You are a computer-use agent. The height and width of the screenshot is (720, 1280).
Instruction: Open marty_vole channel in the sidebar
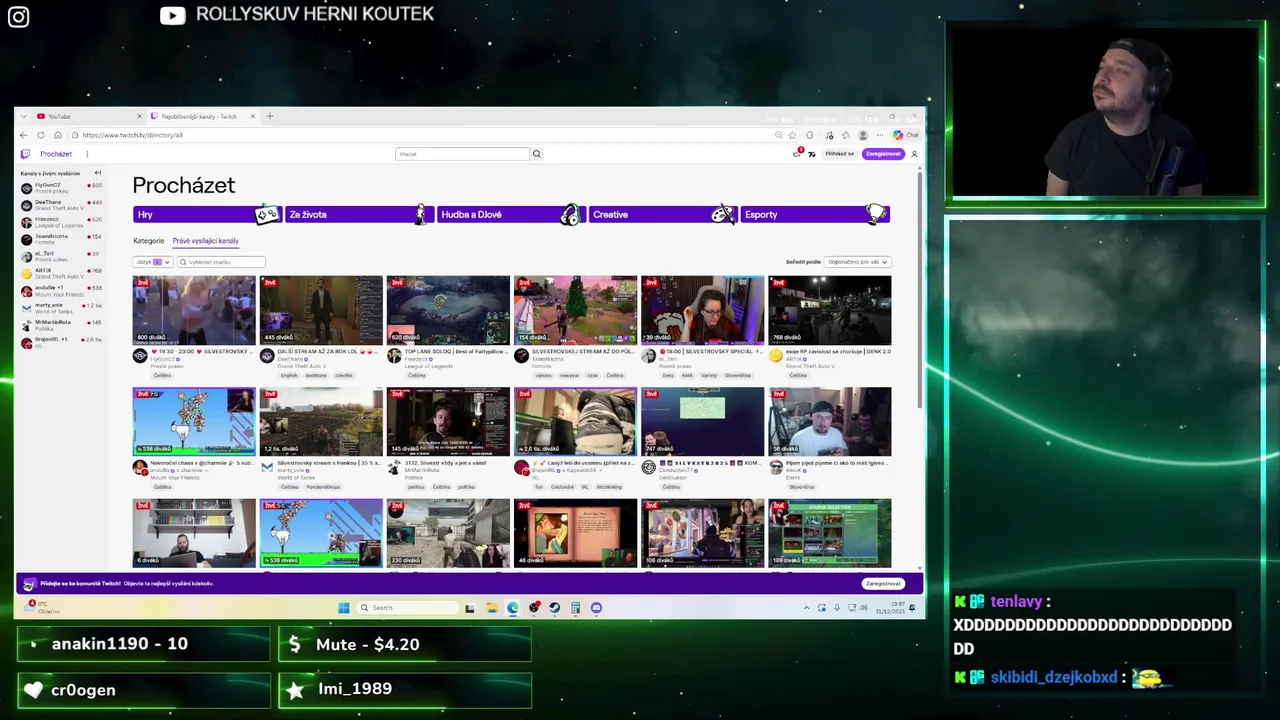click(61, 308)
